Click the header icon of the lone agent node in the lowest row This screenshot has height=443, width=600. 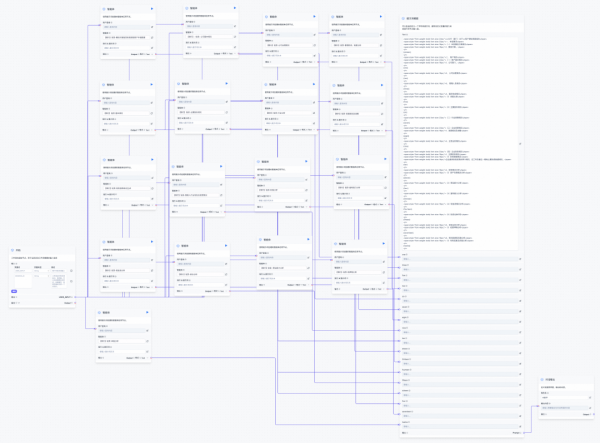coord(99,313)
